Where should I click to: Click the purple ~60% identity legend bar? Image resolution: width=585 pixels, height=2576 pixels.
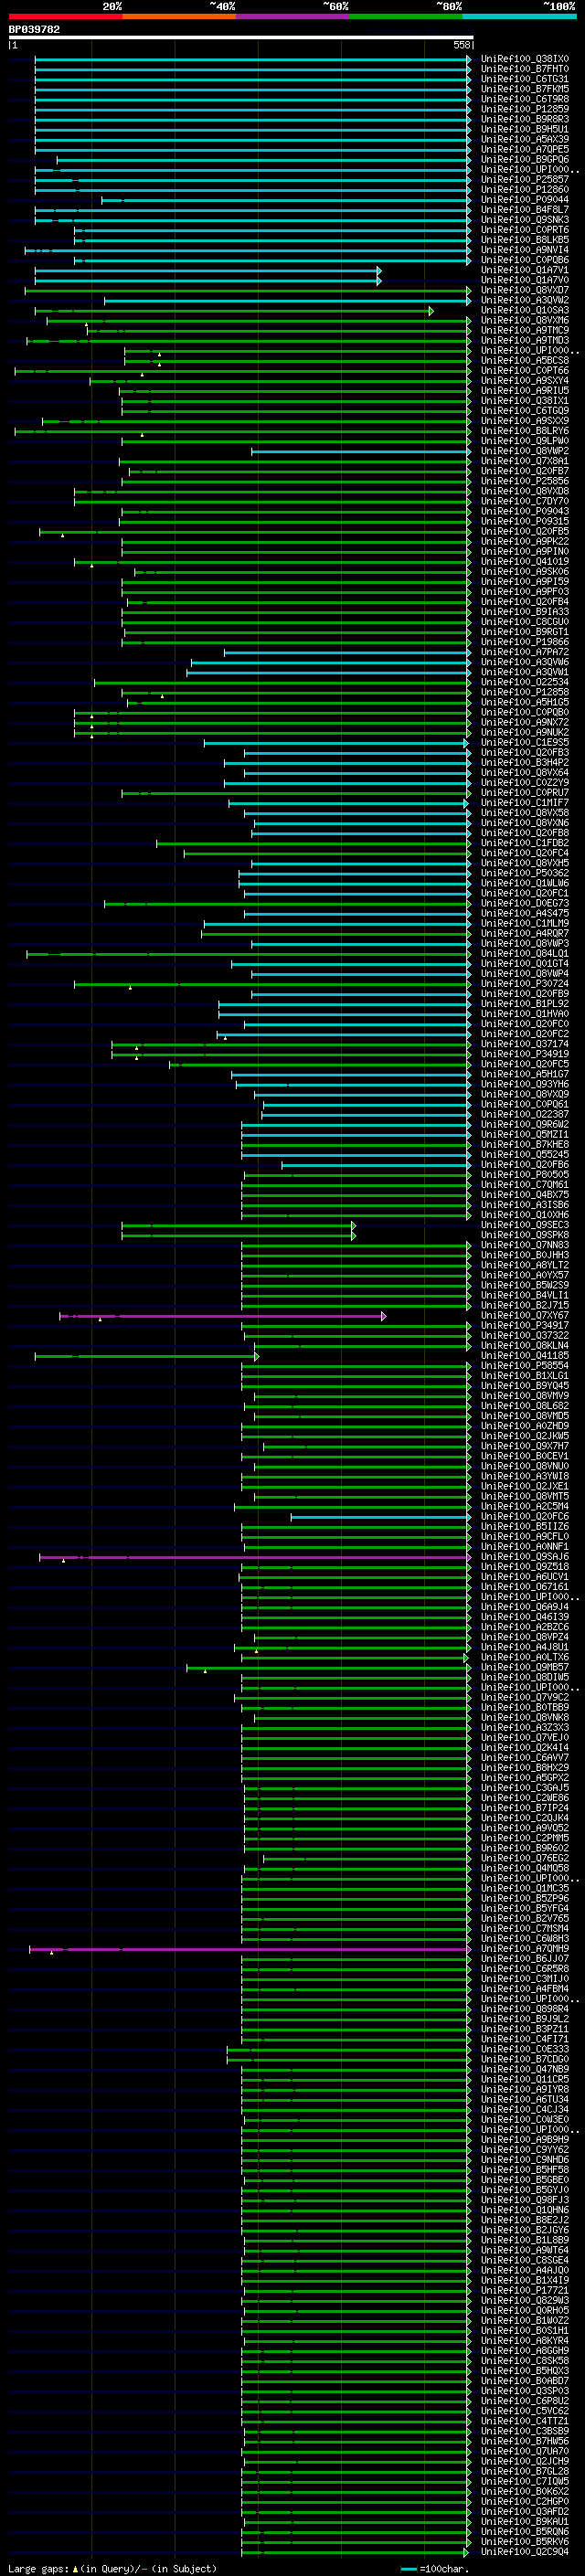click(292, 16)
